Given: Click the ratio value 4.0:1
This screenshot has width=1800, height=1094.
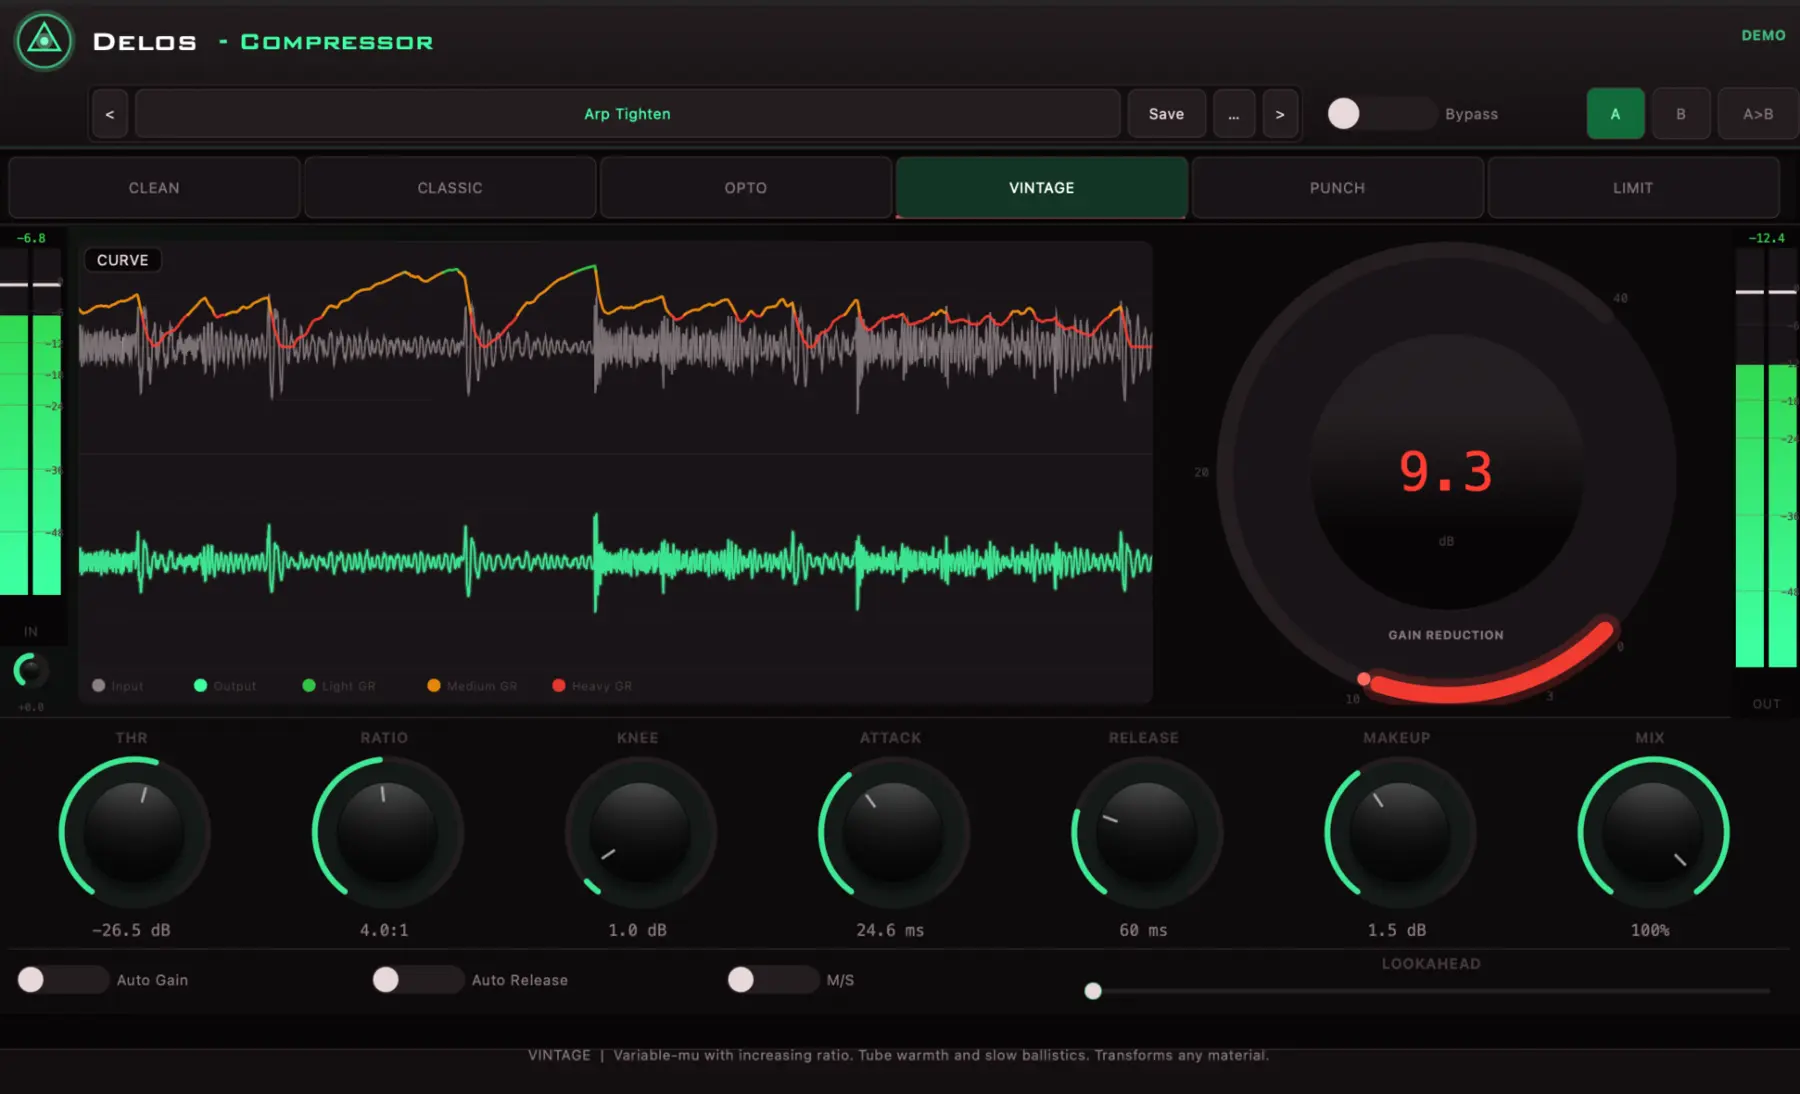Looking at the screenshot, I should point(384,930).
